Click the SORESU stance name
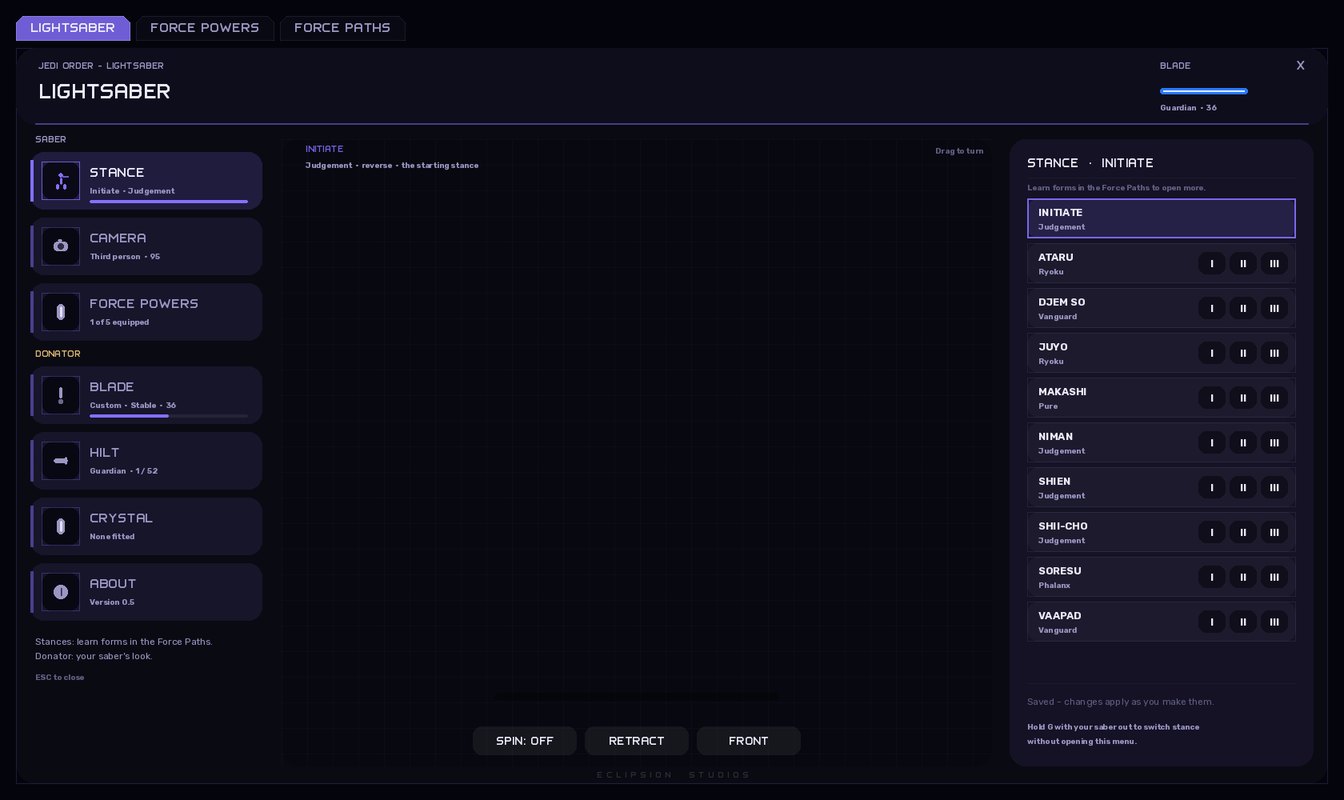Image resolution: width=1344 pixels, height=800 pixels. (1060, 571)
